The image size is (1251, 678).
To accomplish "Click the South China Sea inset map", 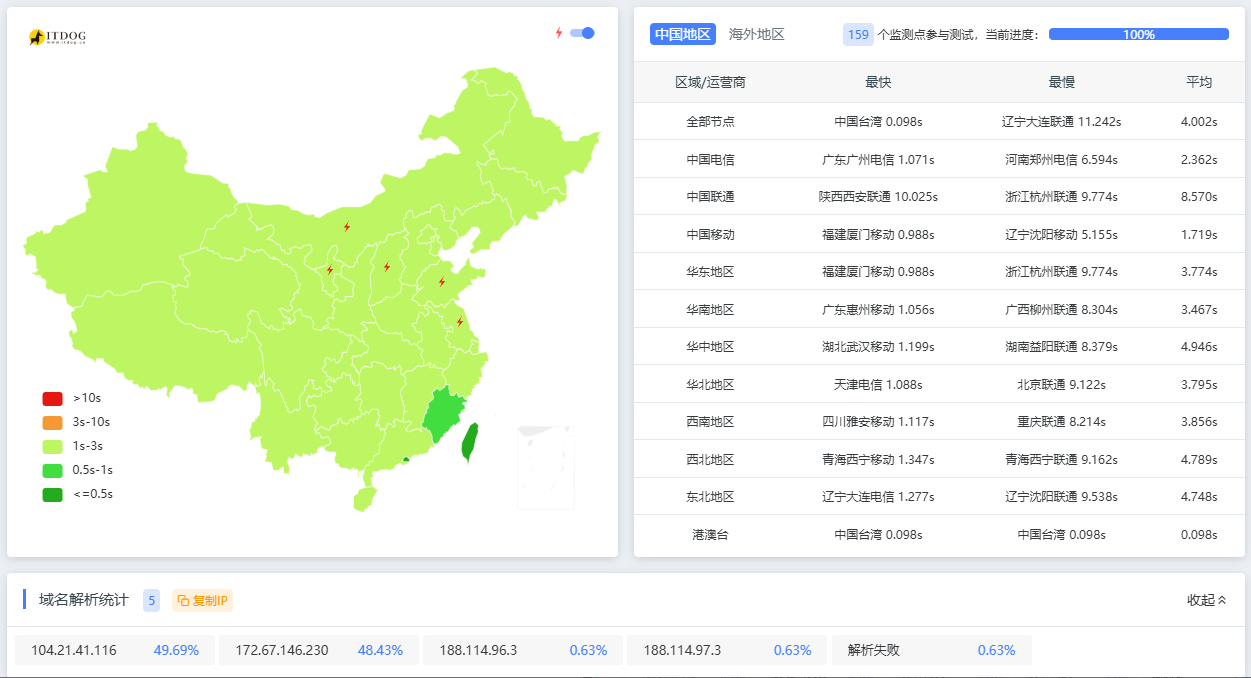I will coord(545,467).
